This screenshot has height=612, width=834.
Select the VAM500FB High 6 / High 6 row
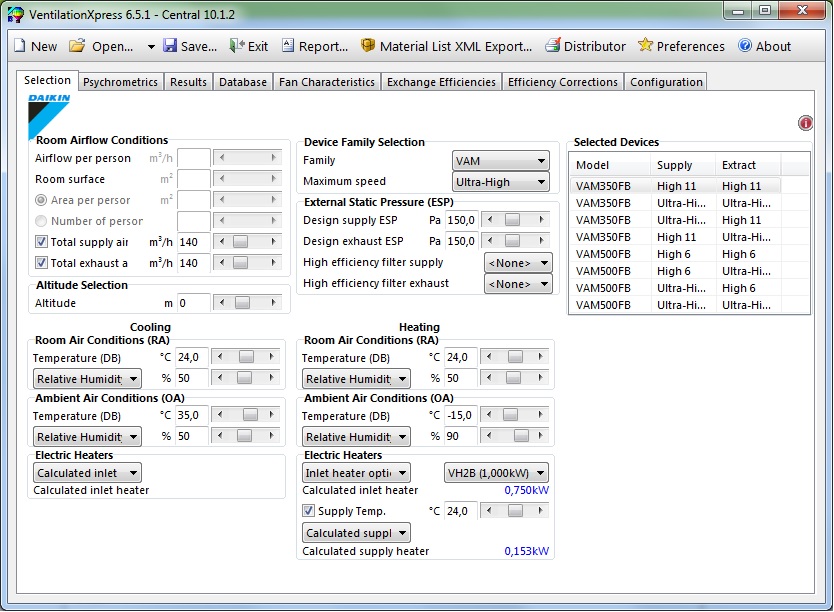click(x=675, y=254)
